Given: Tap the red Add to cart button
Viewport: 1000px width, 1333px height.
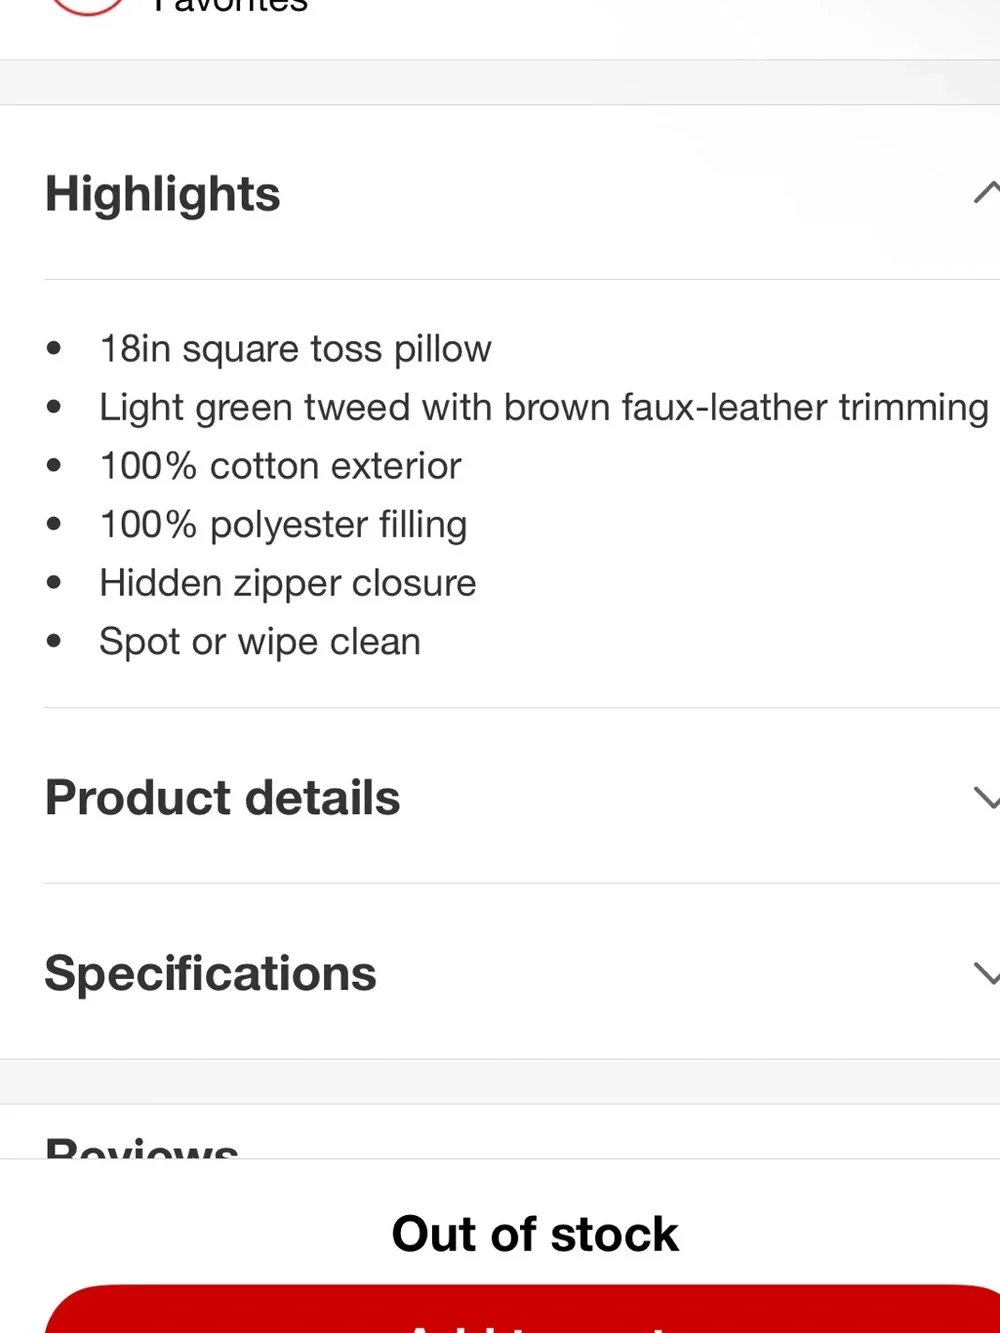Looking at the screenshot, I should click(522, 1309).
